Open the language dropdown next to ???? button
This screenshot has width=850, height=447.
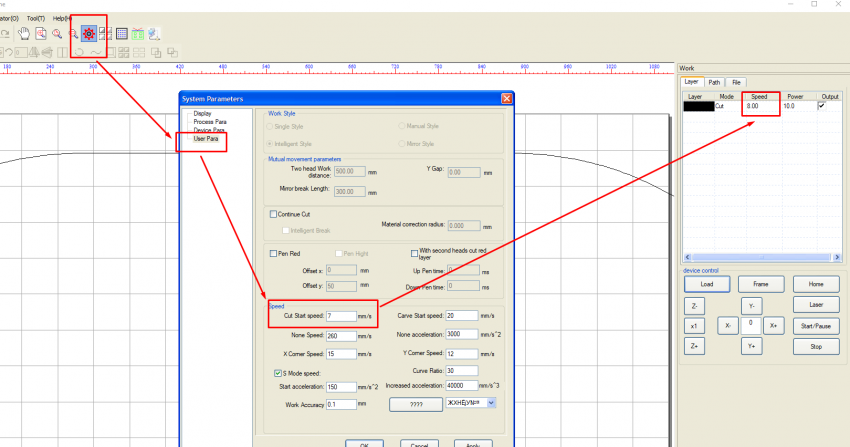(491, 403)
